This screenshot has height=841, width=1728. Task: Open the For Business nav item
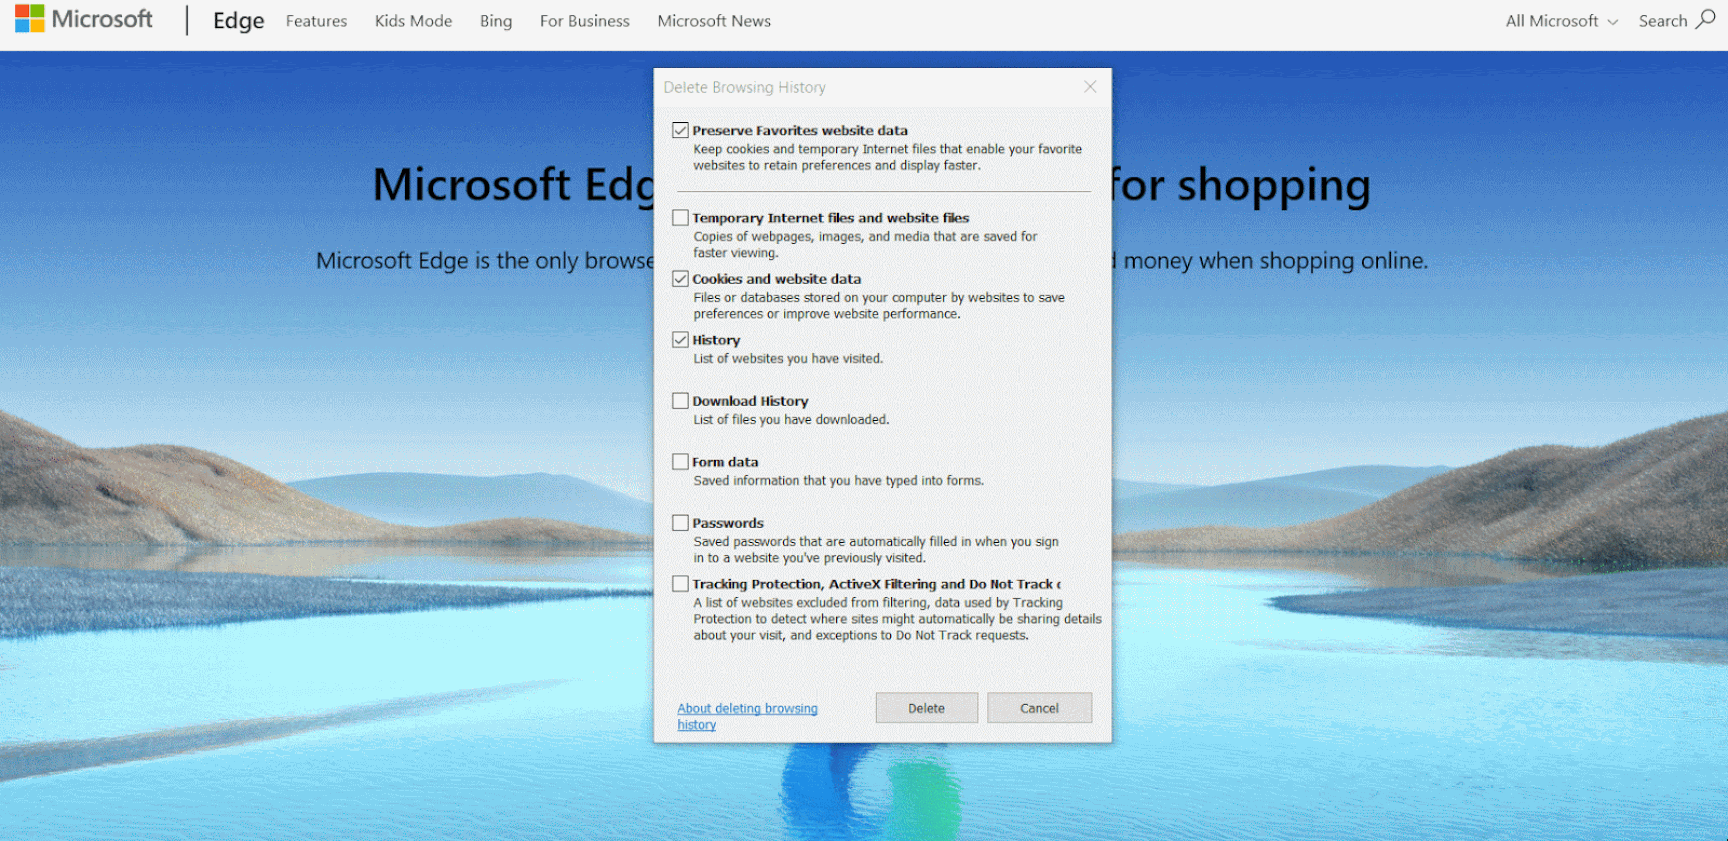tap(585, 21)
